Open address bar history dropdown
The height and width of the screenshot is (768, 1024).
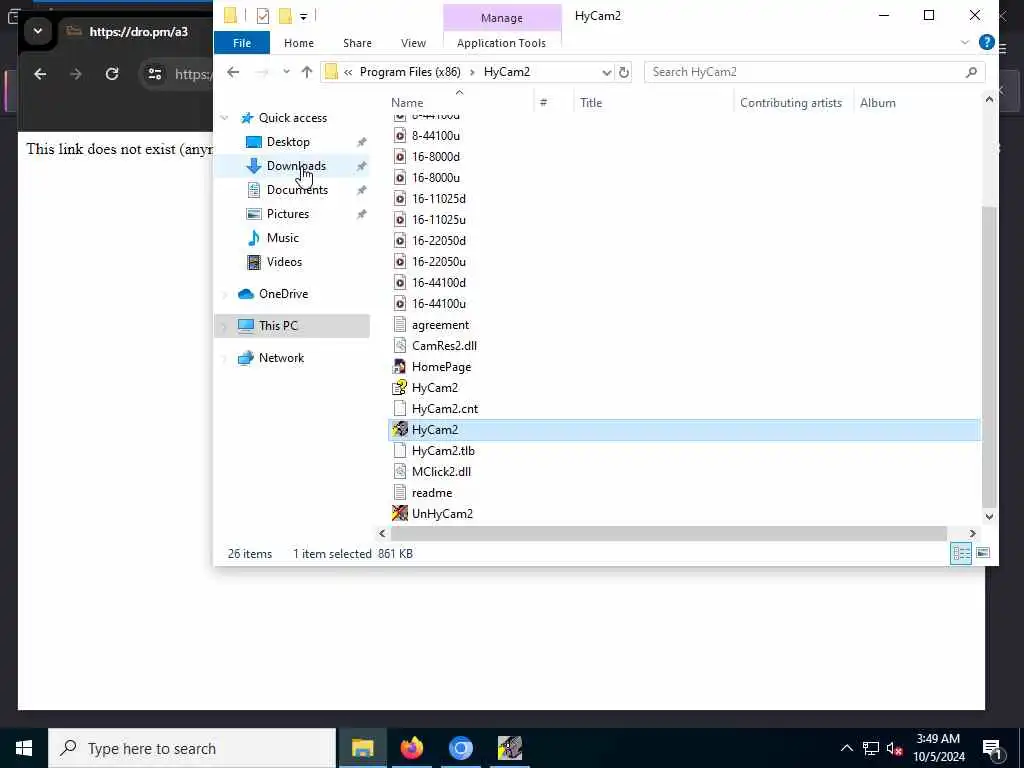(606, 72)
